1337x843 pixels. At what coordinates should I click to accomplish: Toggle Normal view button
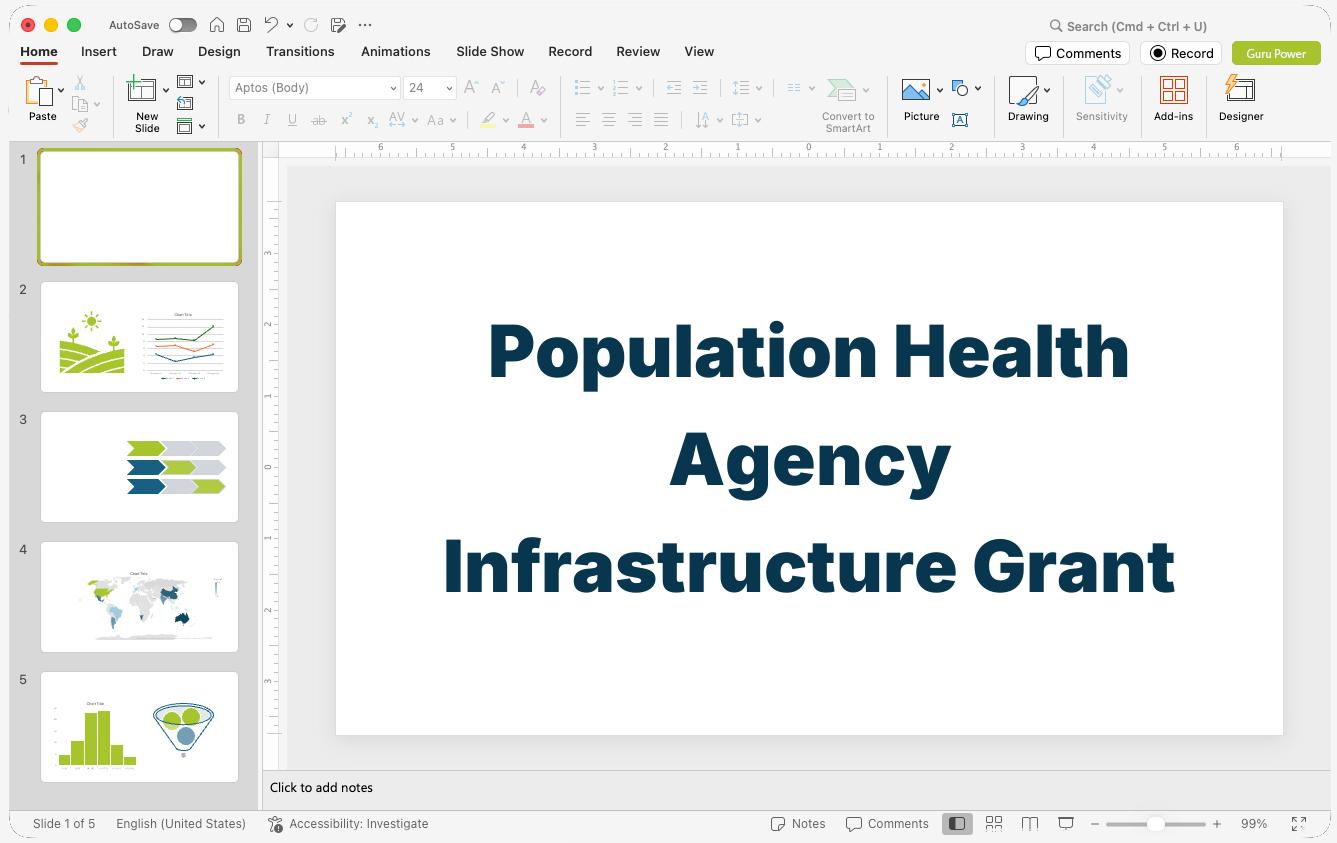click(957, 824)
